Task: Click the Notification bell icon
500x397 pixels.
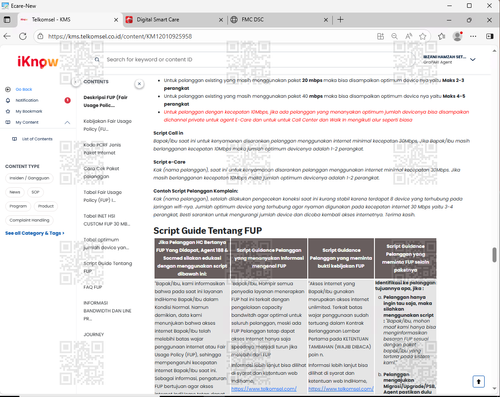Action: pos(8,100)
